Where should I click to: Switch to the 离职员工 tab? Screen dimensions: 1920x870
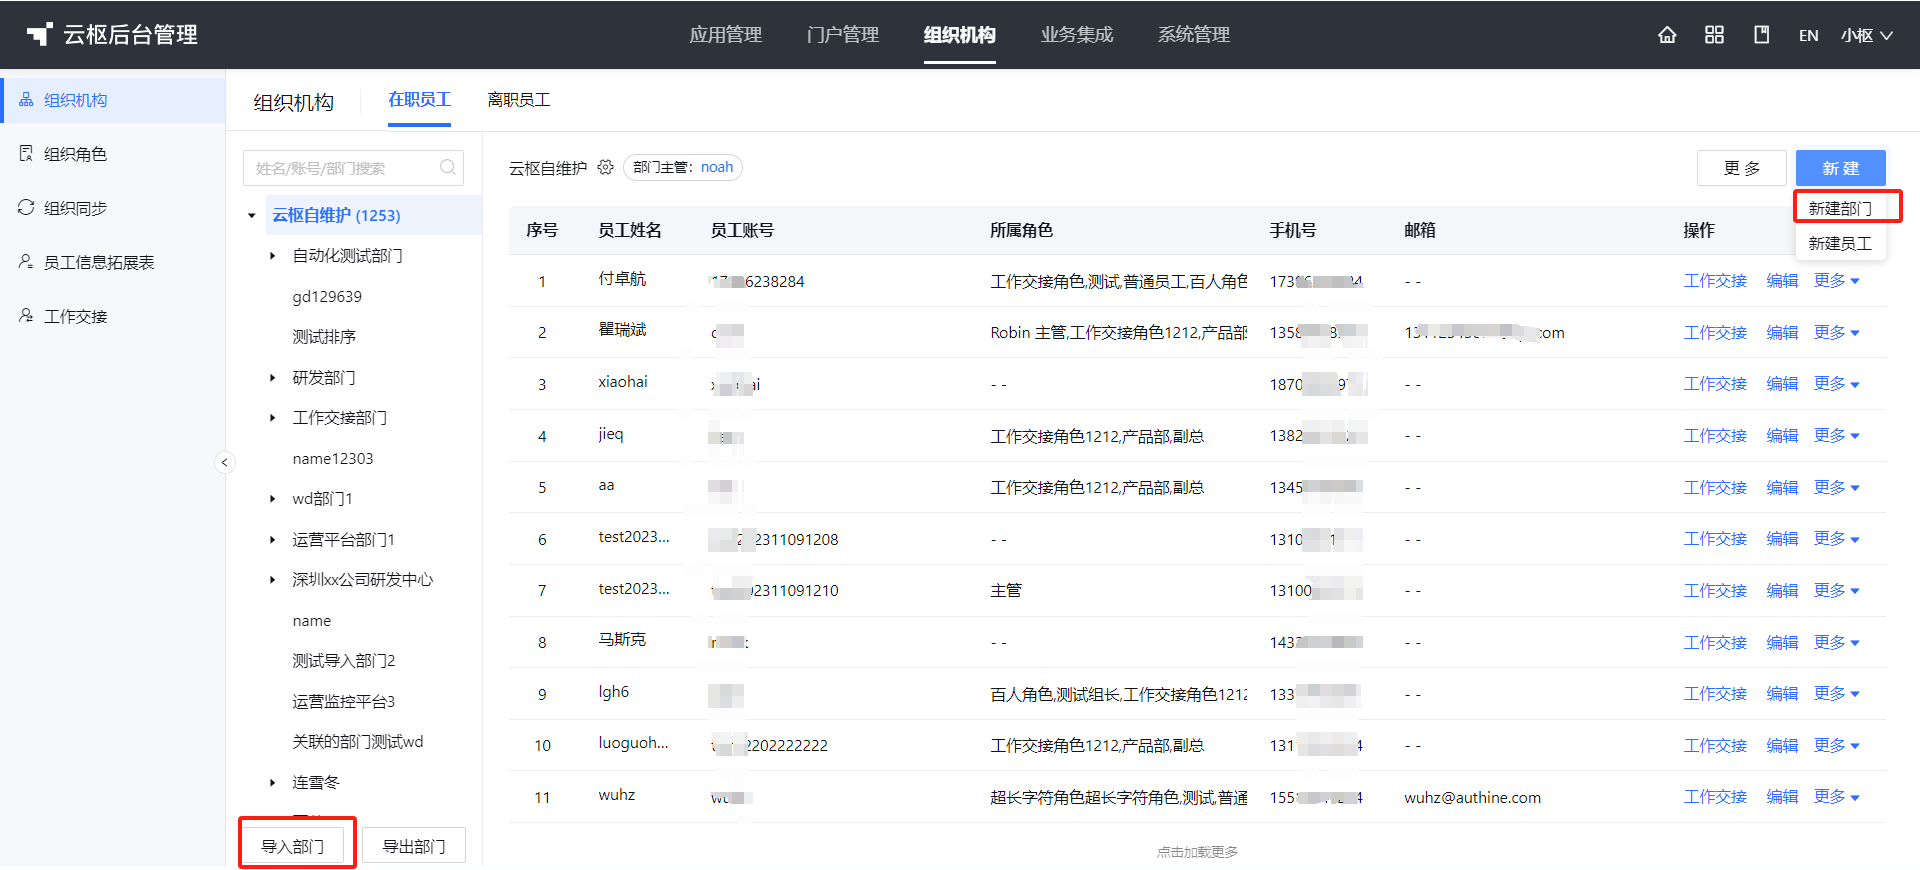coord(518,100)
